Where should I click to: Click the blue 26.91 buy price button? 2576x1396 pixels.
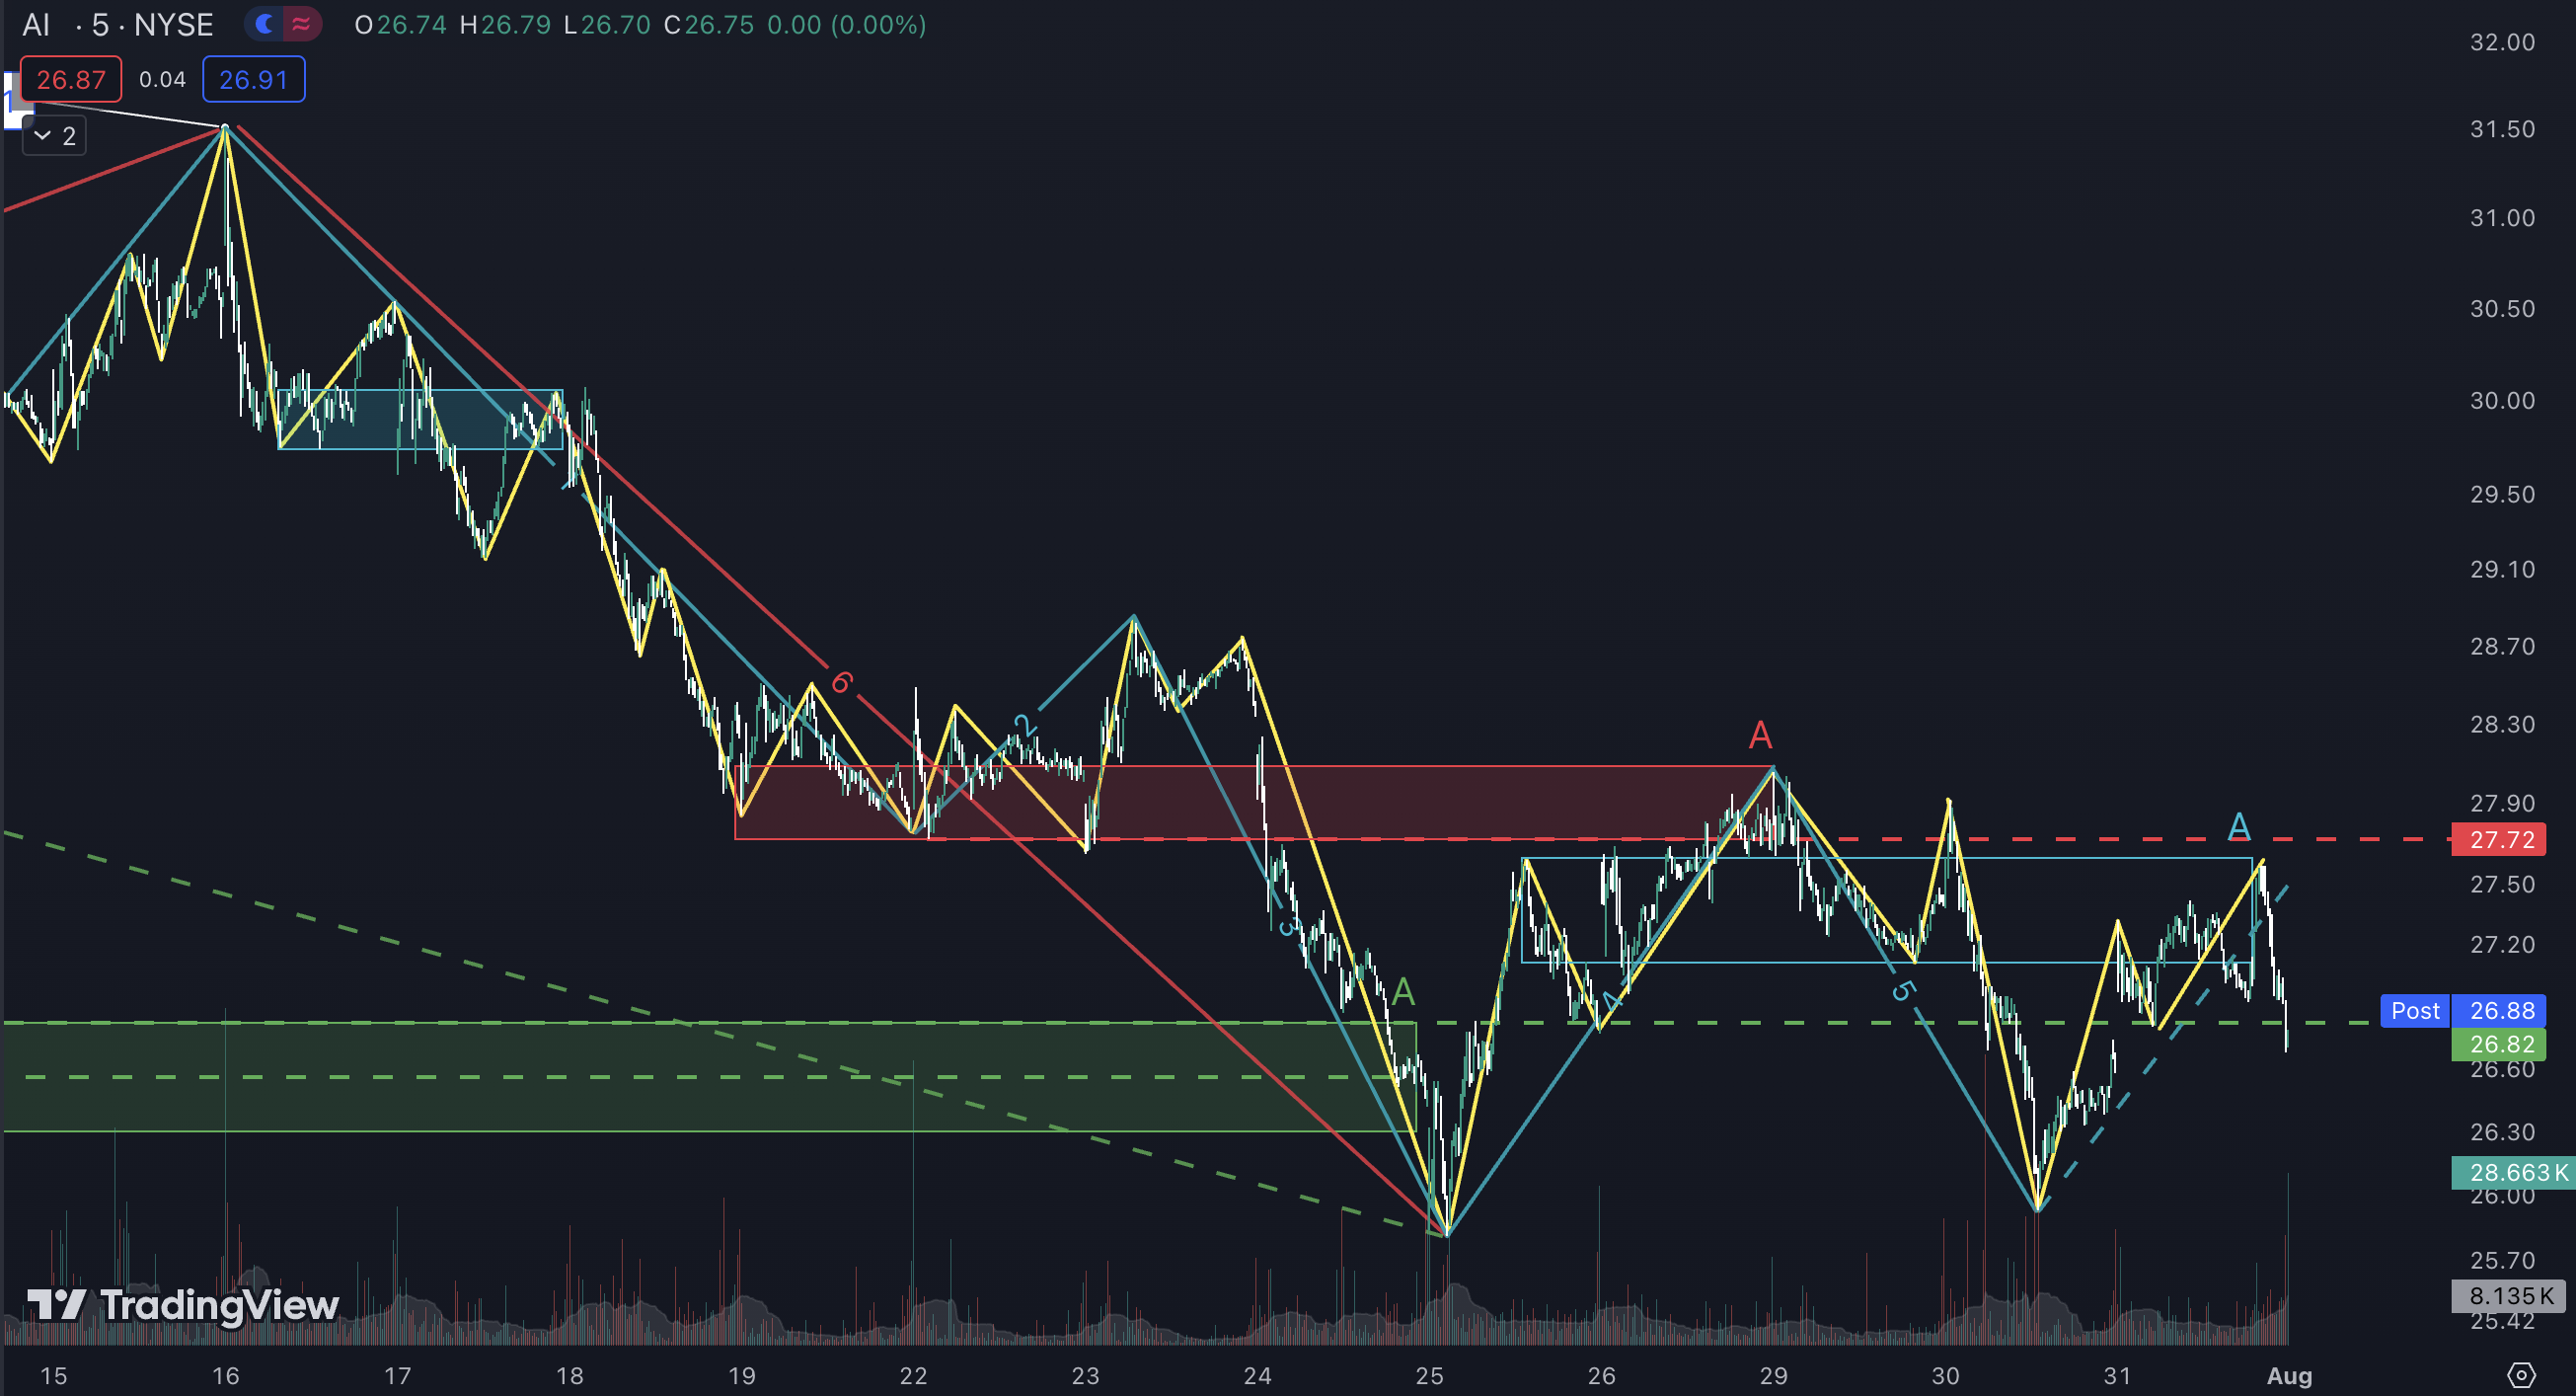[253, 80]
